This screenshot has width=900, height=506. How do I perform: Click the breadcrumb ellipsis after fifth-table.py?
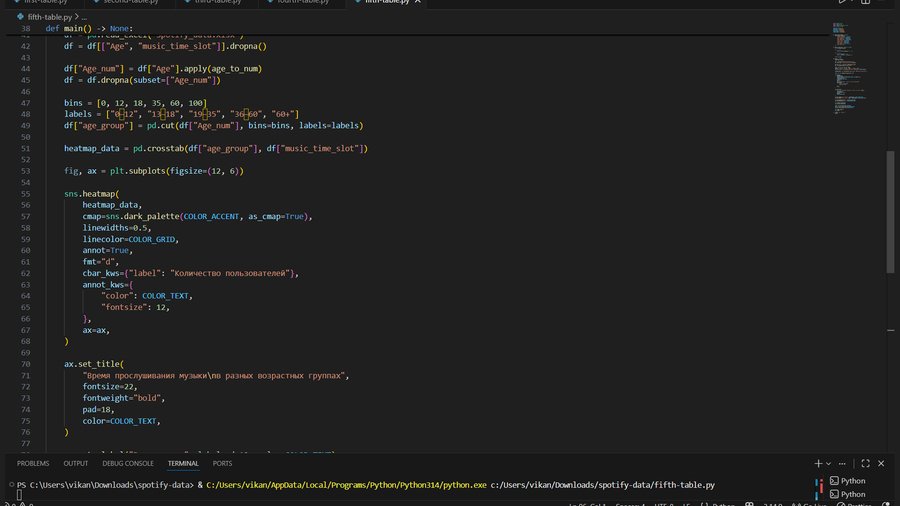tap(83, 17)
